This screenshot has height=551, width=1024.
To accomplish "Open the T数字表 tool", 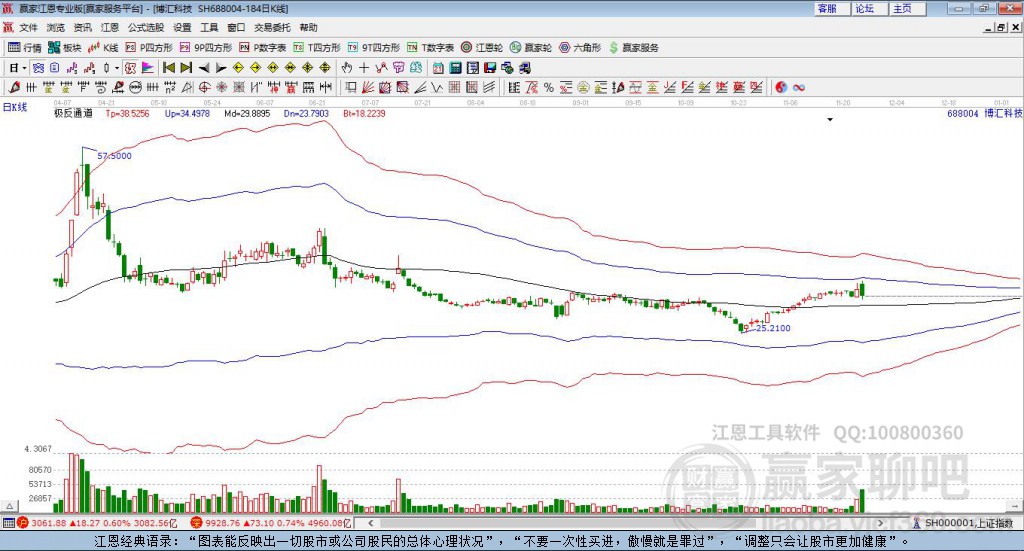I will point(430,48).
